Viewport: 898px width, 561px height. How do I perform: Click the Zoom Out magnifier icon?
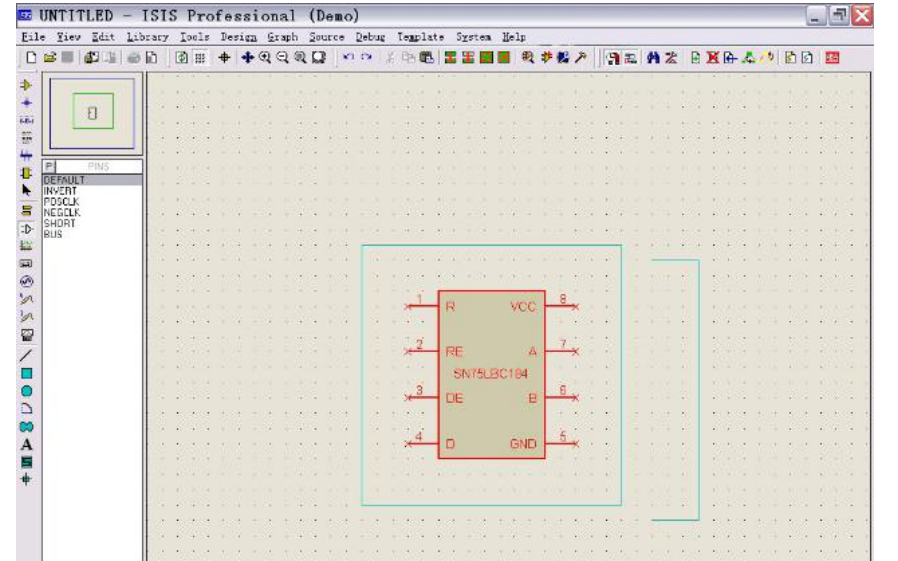[282, 58]
